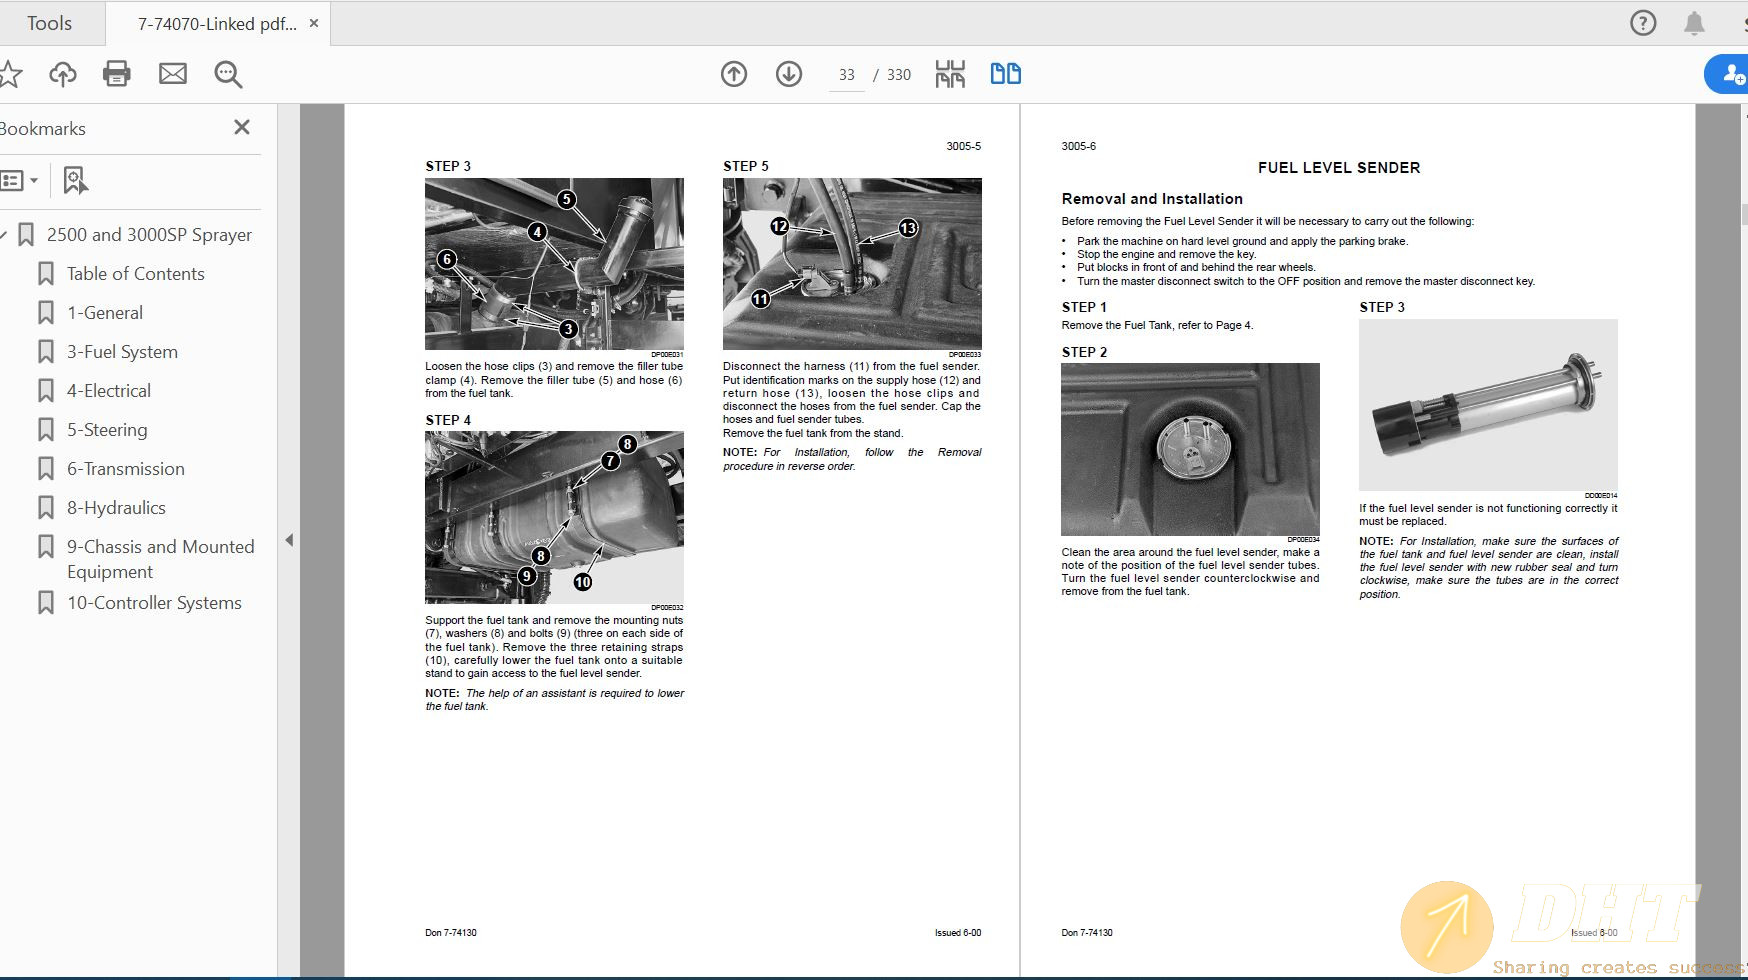Go to next page arrow
Screen dimensions: 1748x980
click(789, 74)
